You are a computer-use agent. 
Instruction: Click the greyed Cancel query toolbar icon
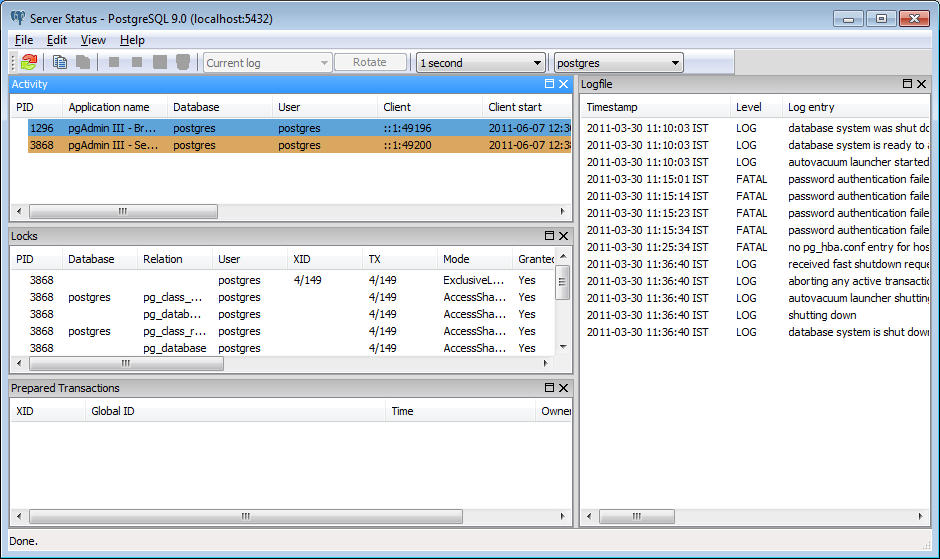[x=114, y=62]
